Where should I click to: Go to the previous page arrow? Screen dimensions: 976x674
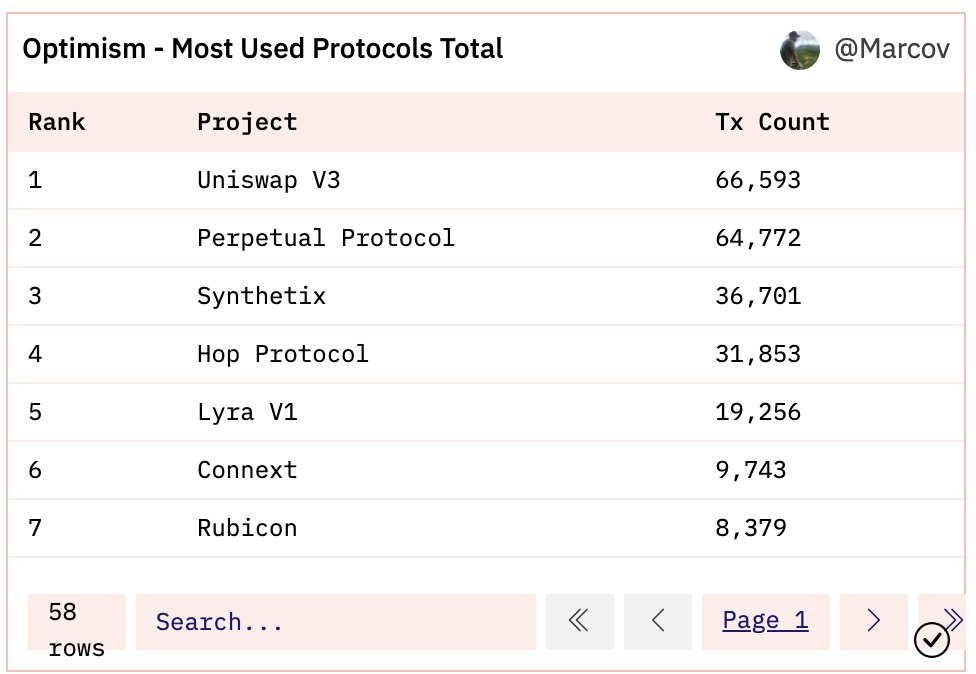coord(658,621)
